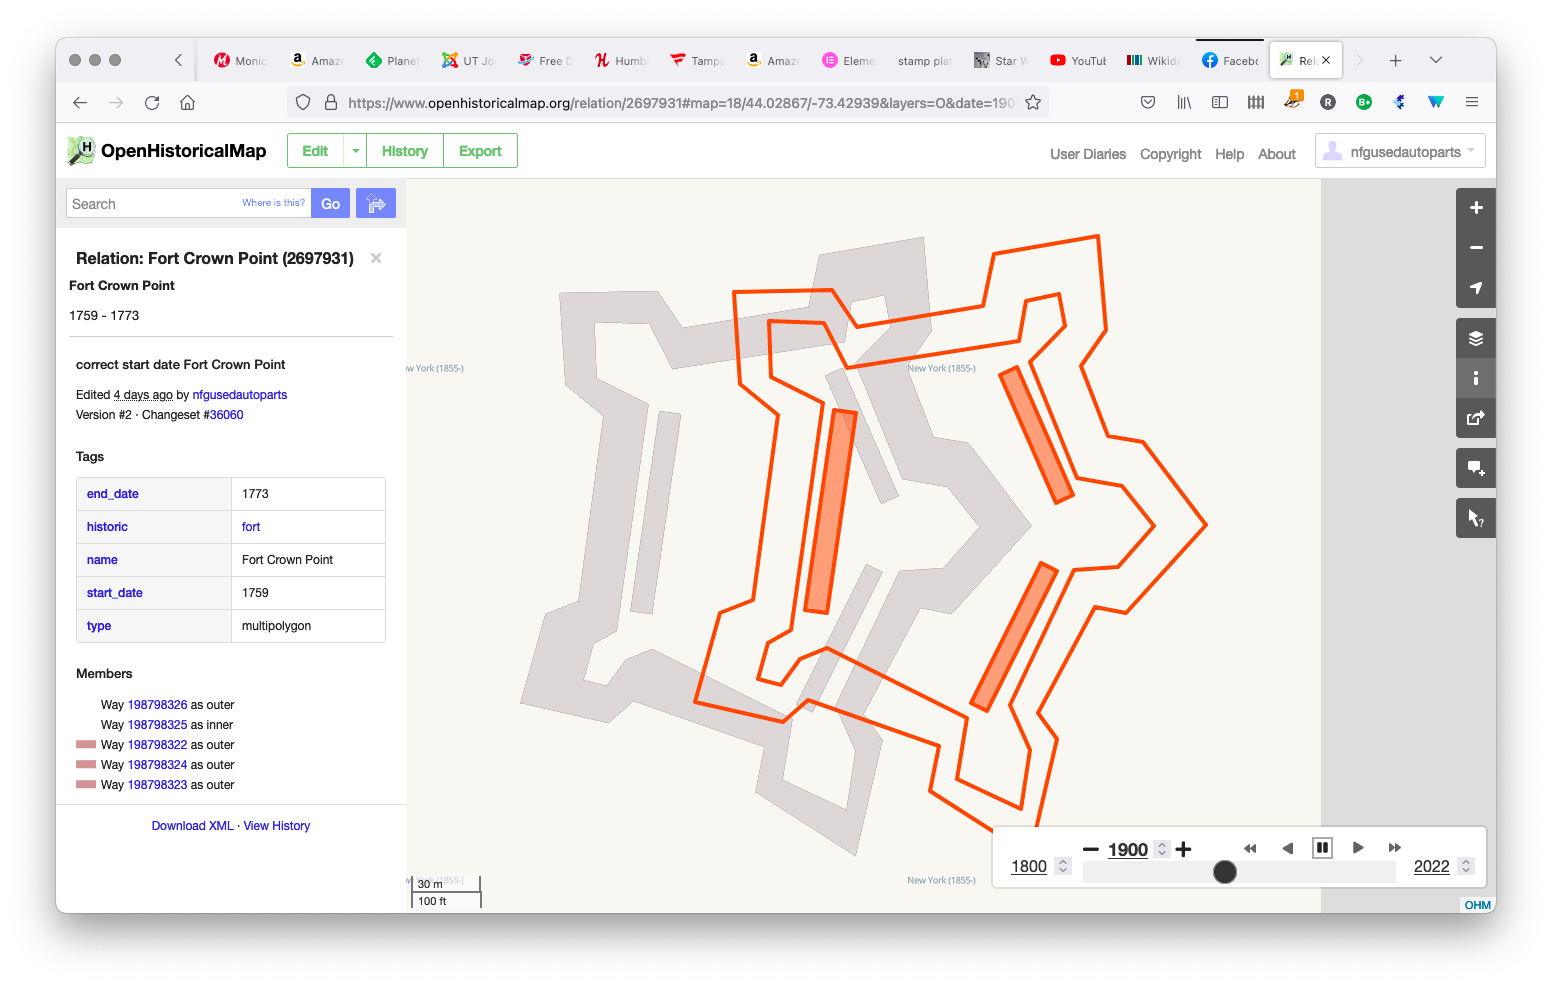
Task: Share the current map view
Action: (1475, 418)
